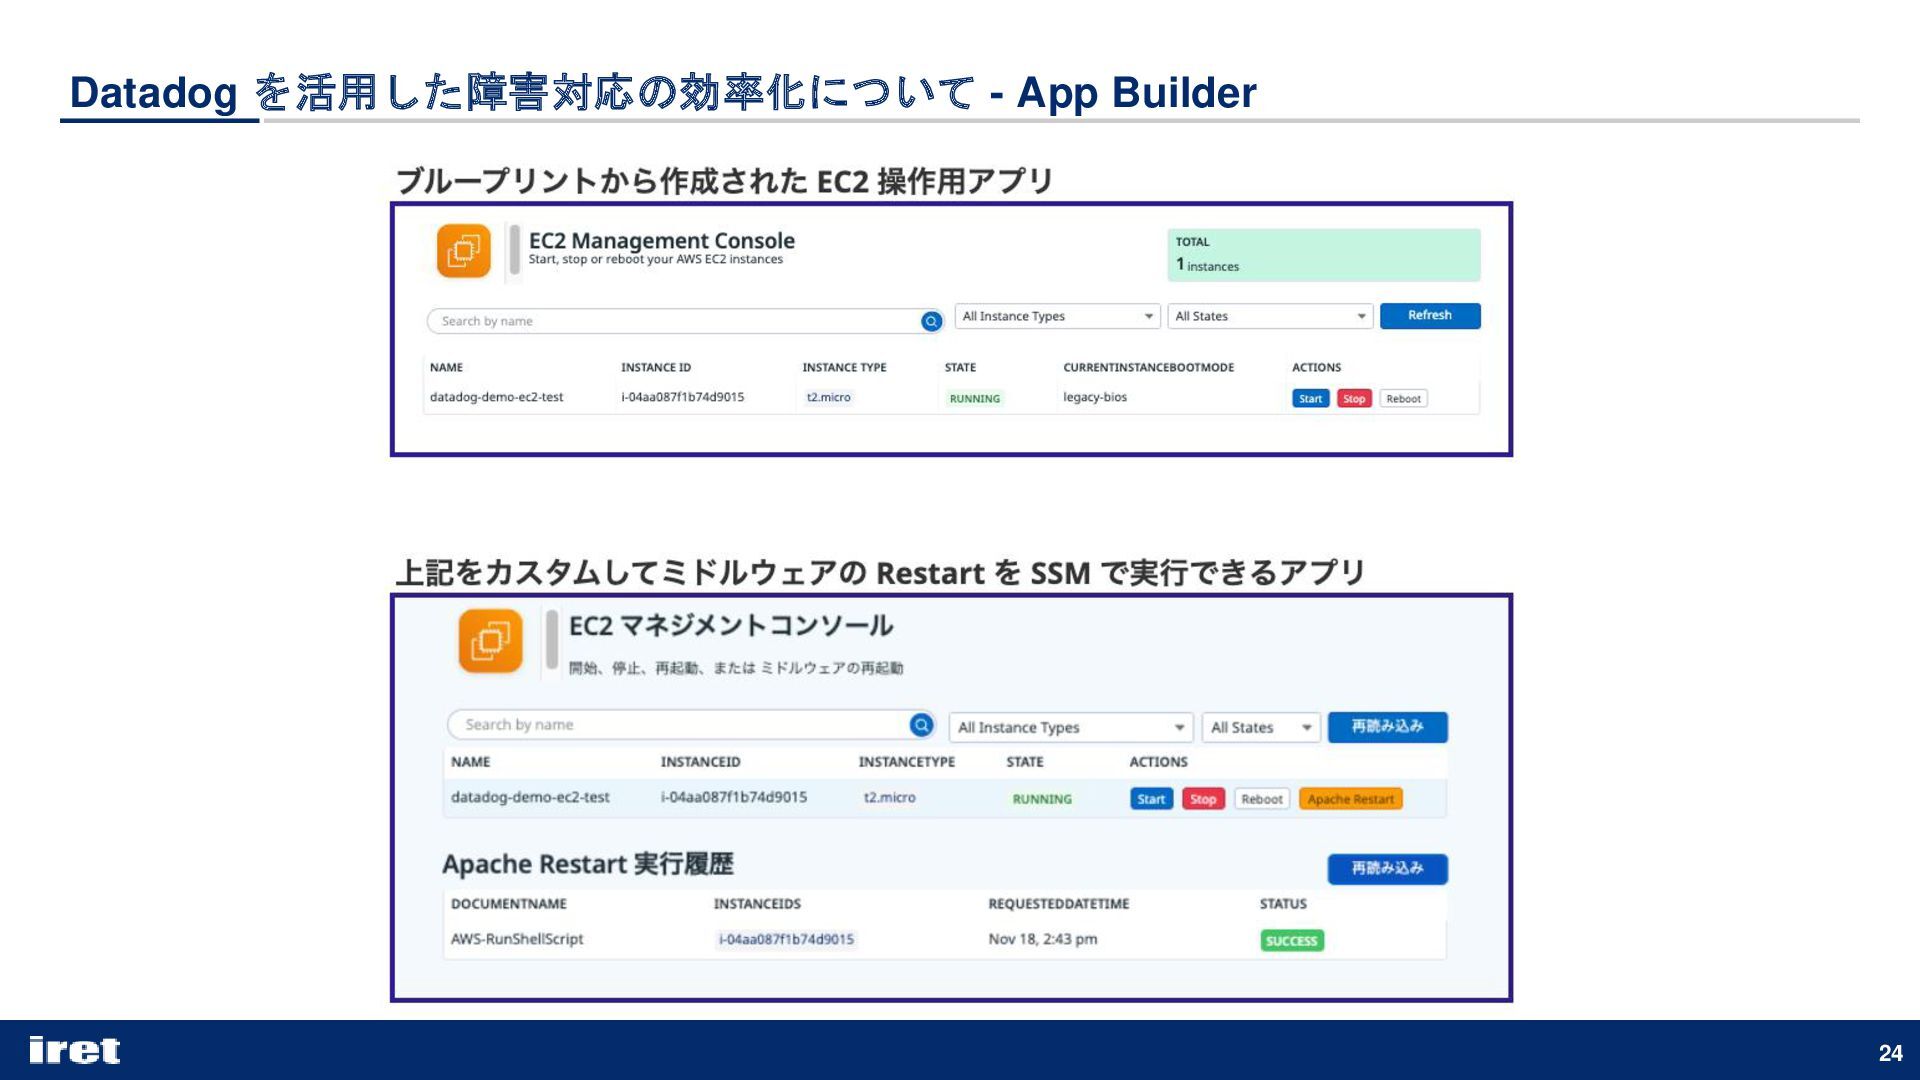Click instance ID in lower instance table
This screenshot has height=1080, width=1920.
point(733,797)
